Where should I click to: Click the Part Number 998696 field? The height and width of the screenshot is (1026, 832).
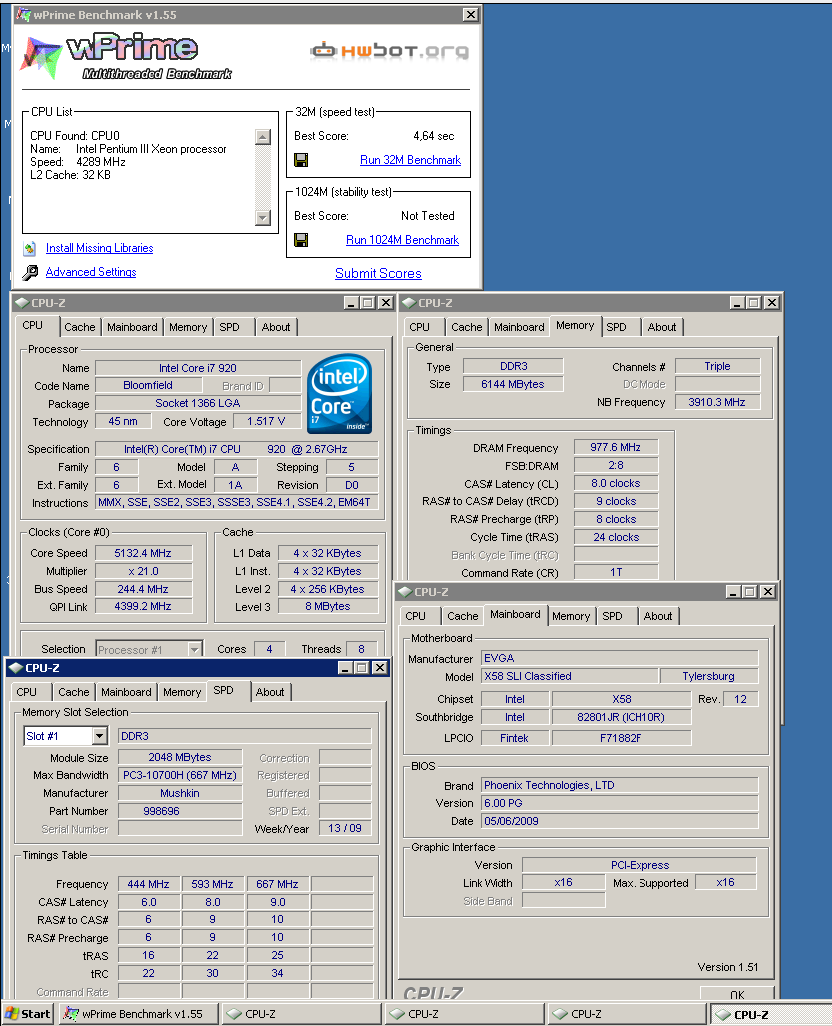coord(180,811)
